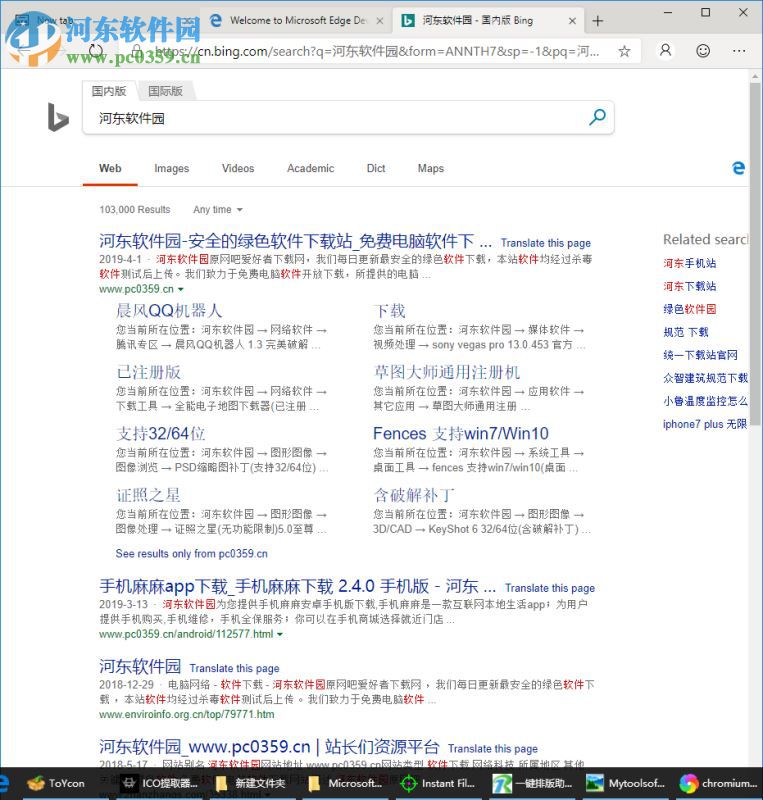
Task: Open the 草图大师通用注册机 sublink
Action: 447,372
